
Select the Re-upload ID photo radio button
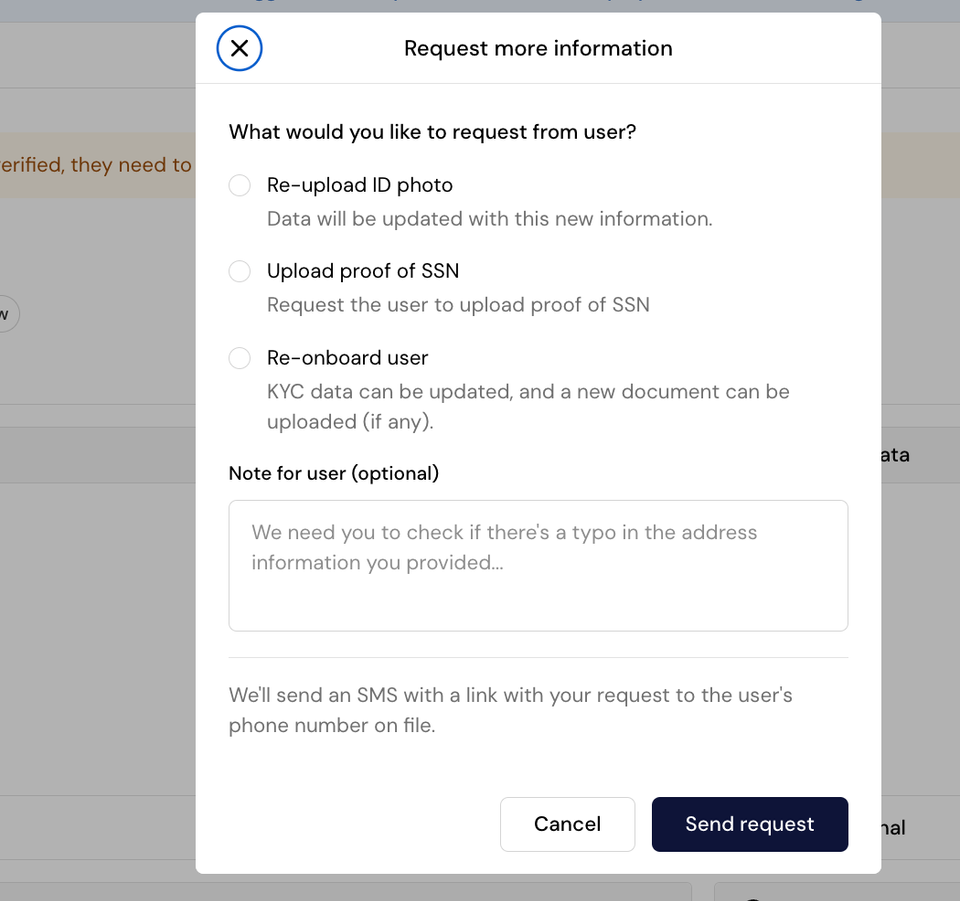pos(240,185)
